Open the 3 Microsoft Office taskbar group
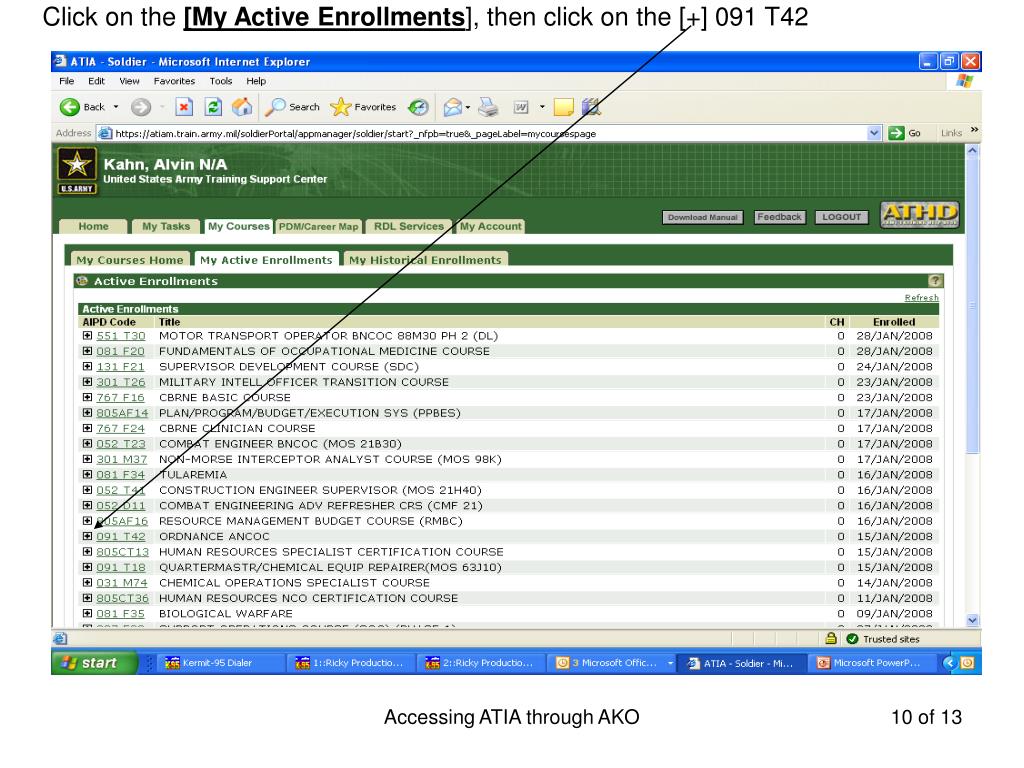The width and height of the screenshot is (1024, 768). [613, 663]
